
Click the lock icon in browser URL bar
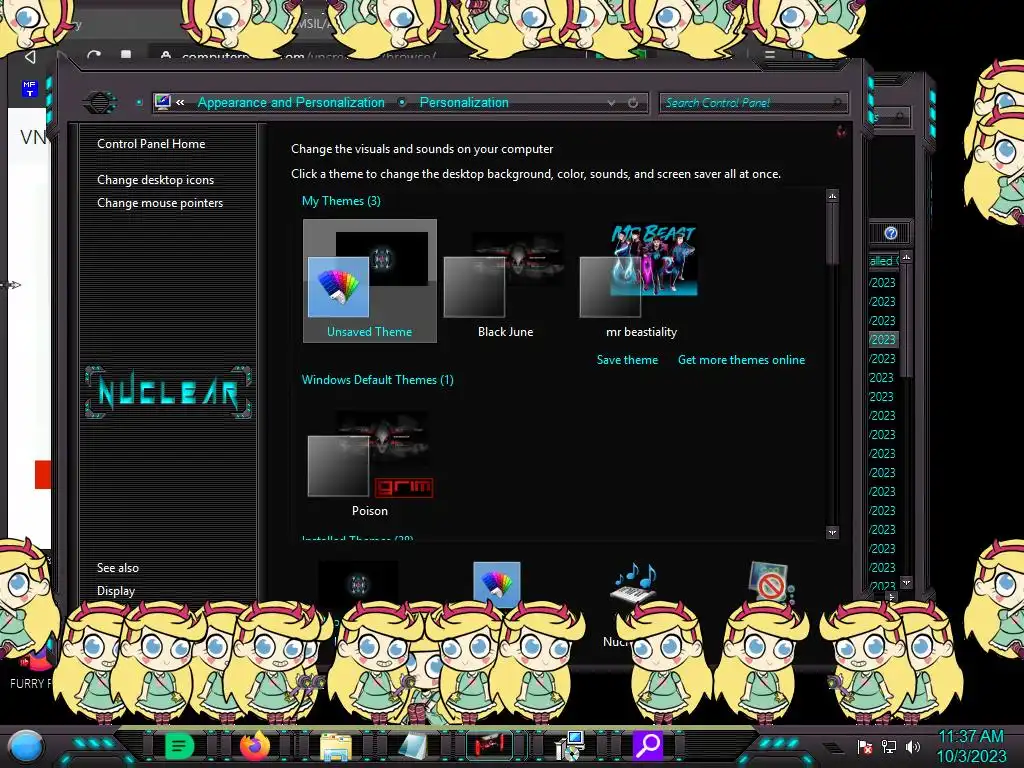[x=165, y=56]
